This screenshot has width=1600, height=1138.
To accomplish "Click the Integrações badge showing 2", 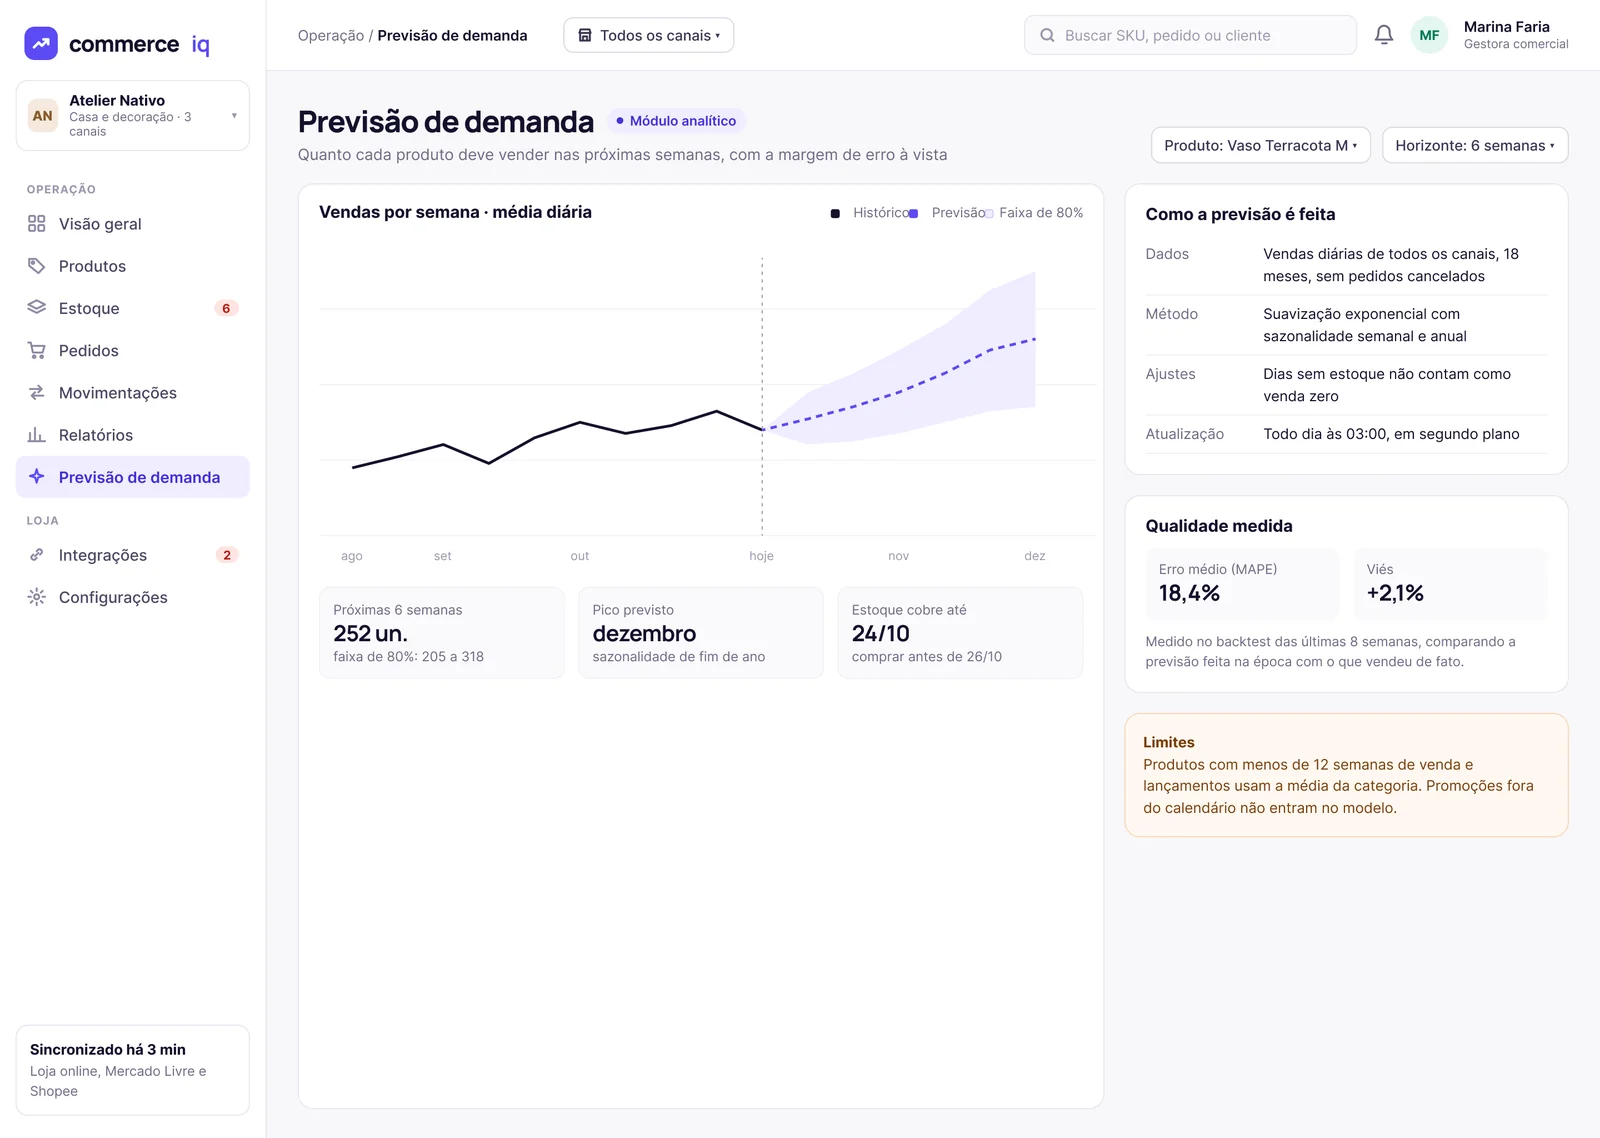I will 227,555.
